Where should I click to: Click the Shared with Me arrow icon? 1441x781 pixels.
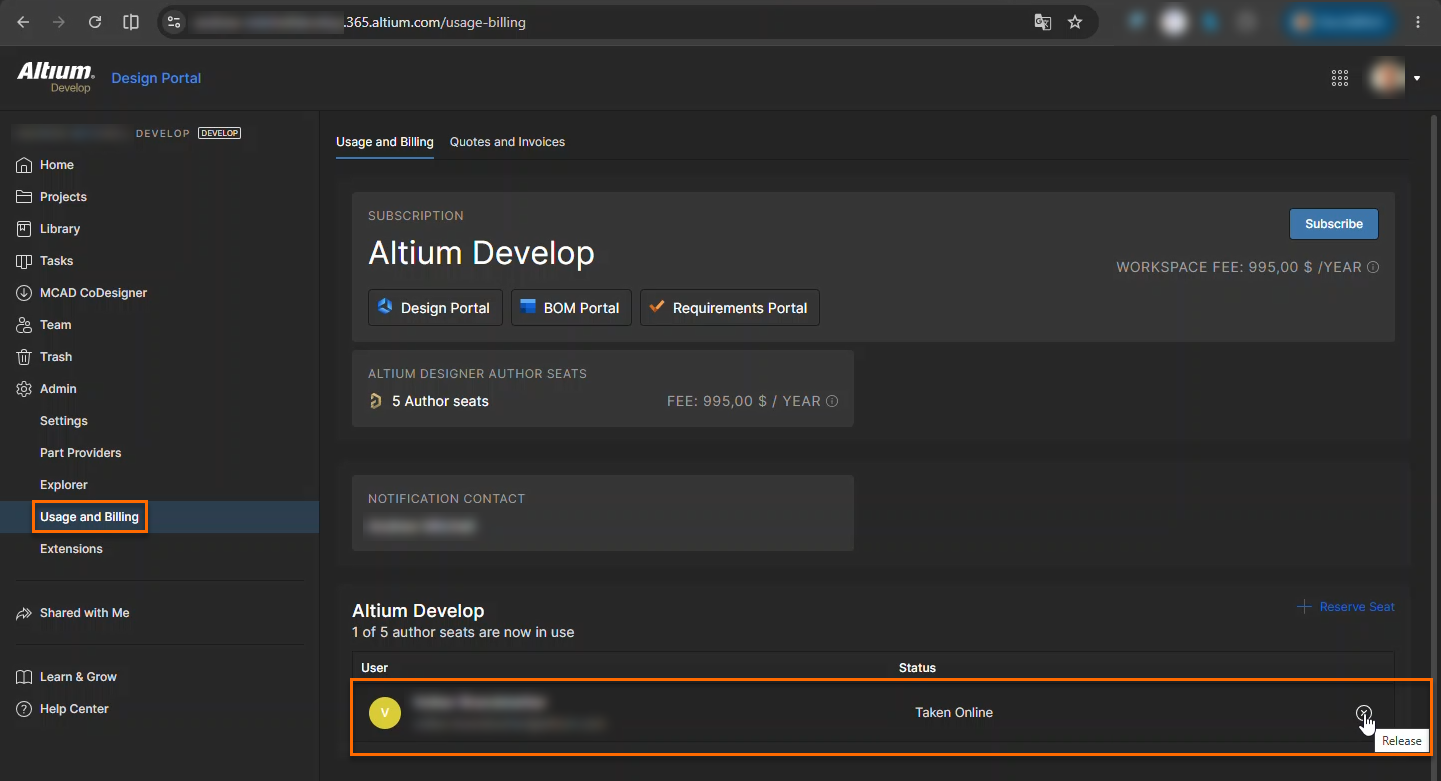tap(24, 613)
